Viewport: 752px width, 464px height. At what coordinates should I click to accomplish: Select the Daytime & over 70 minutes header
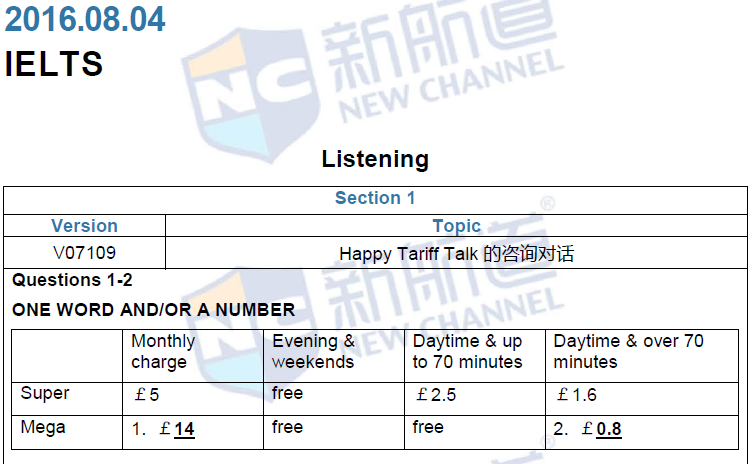tap(628, 351)
